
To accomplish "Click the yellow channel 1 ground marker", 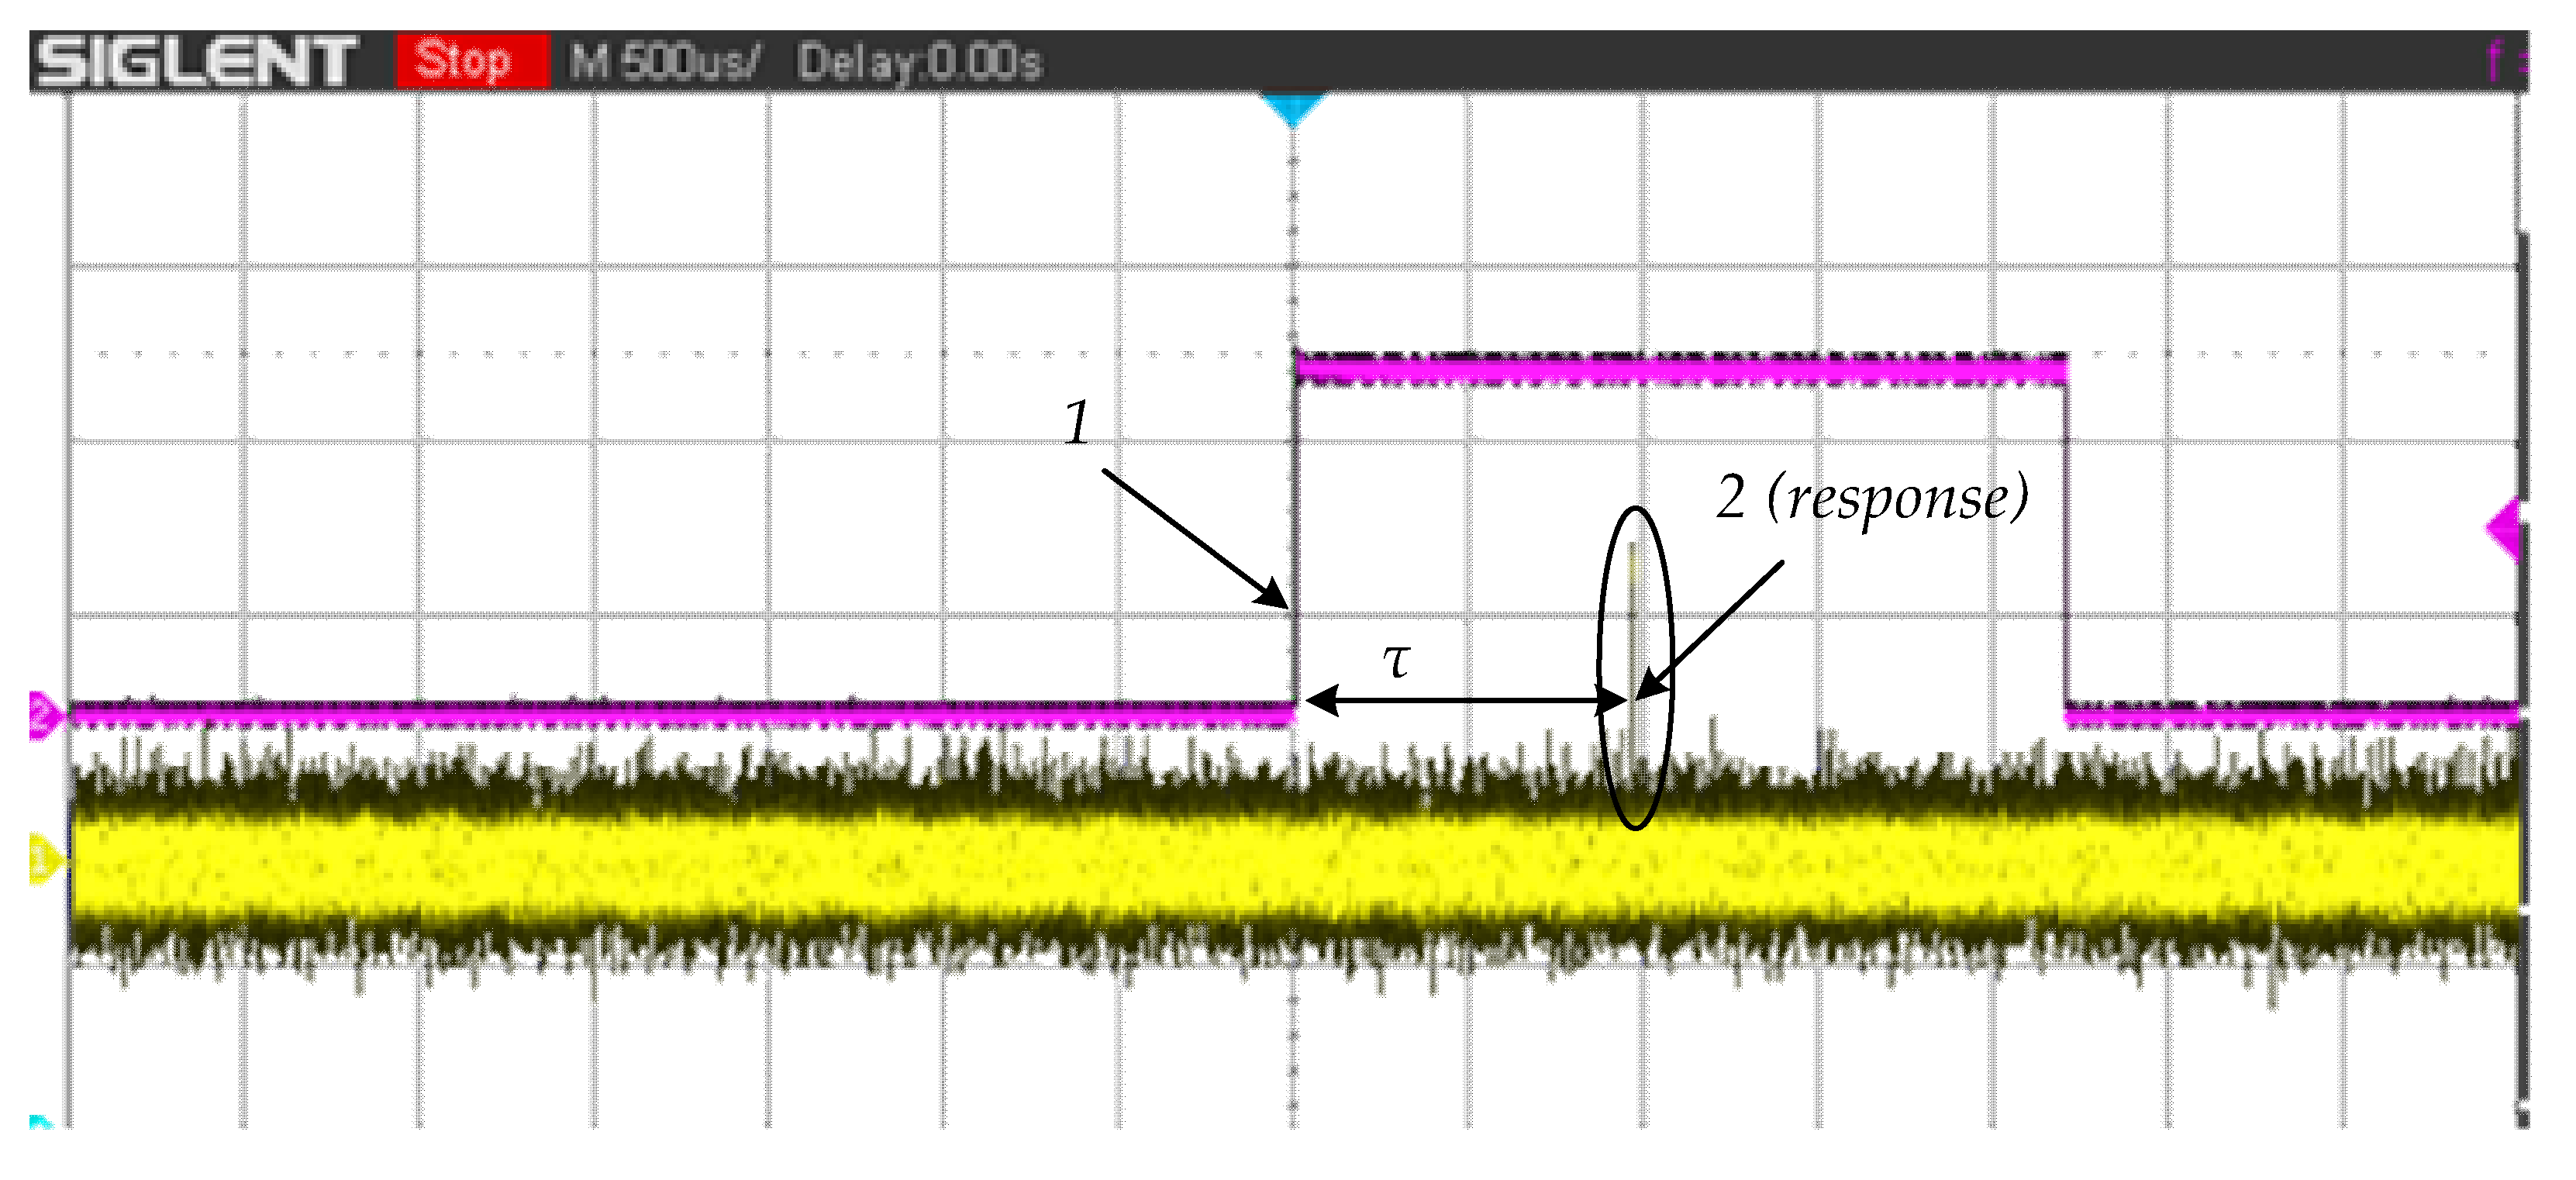I will (x=43, y=859).
